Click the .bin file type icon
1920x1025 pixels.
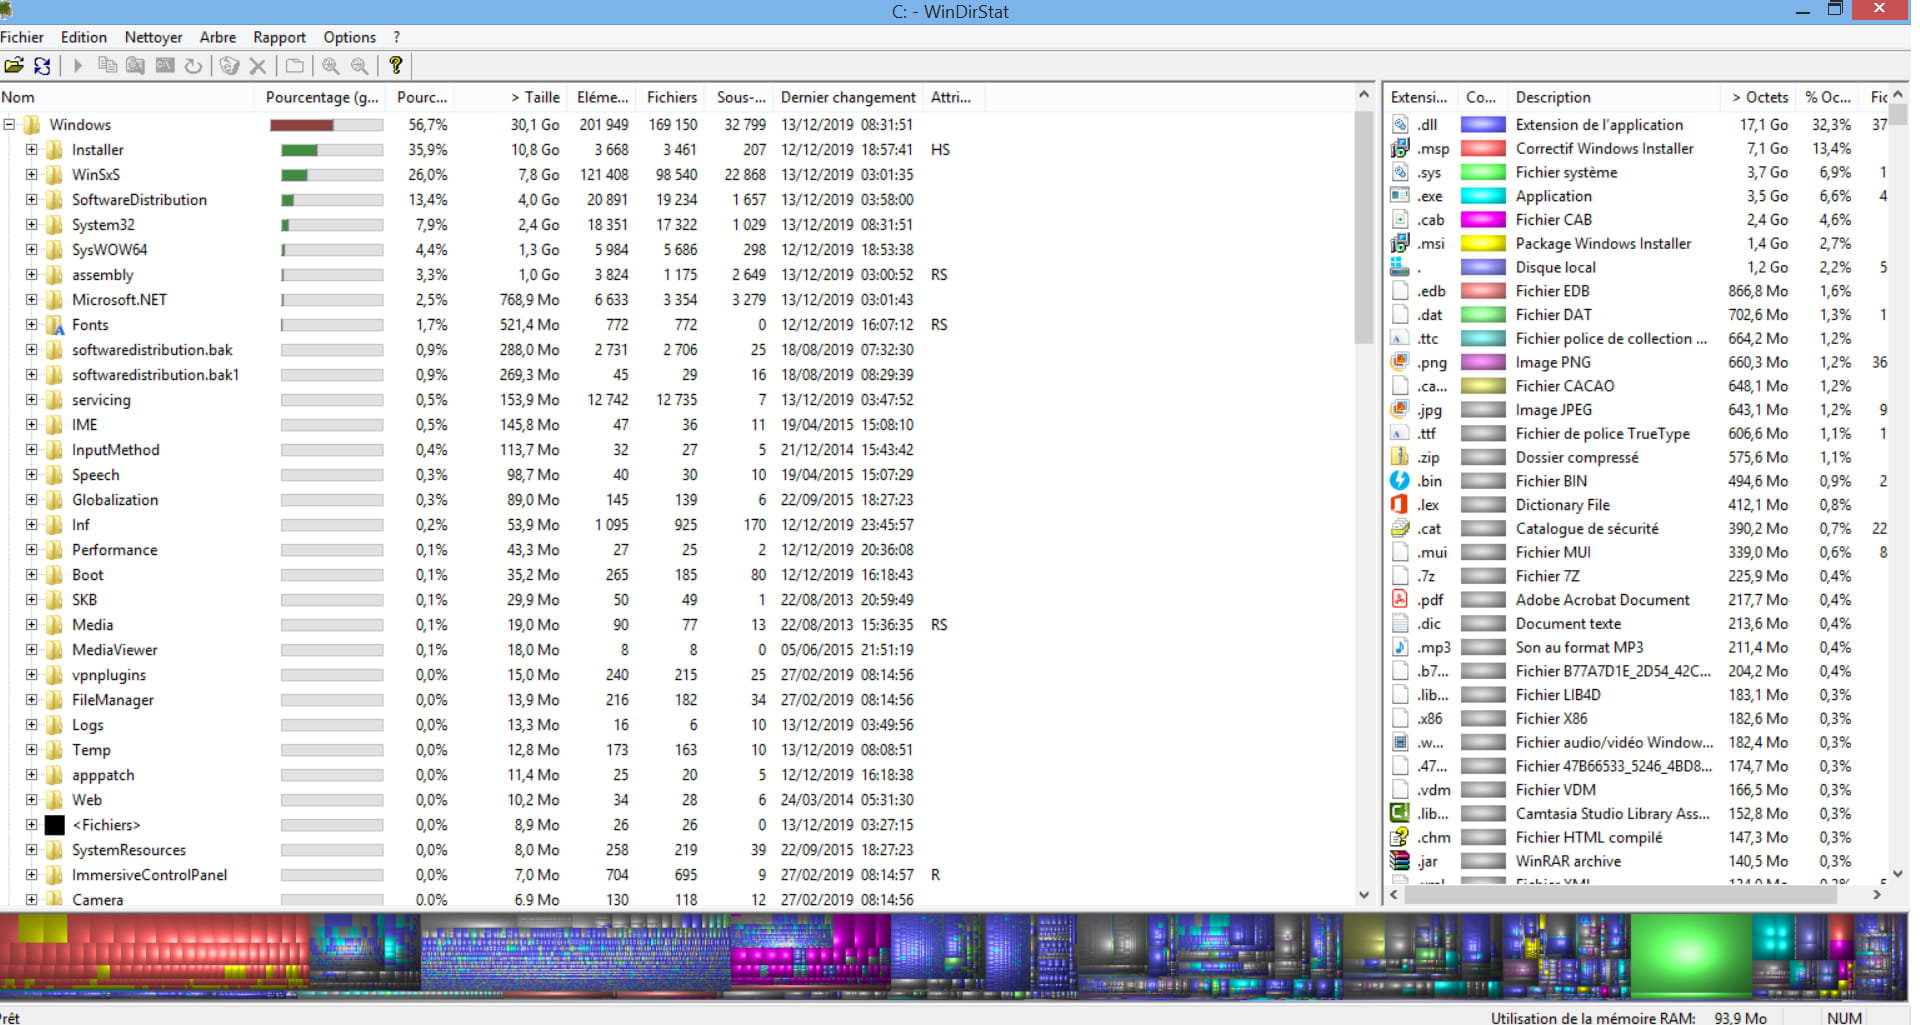click(x=1400, y=480)
